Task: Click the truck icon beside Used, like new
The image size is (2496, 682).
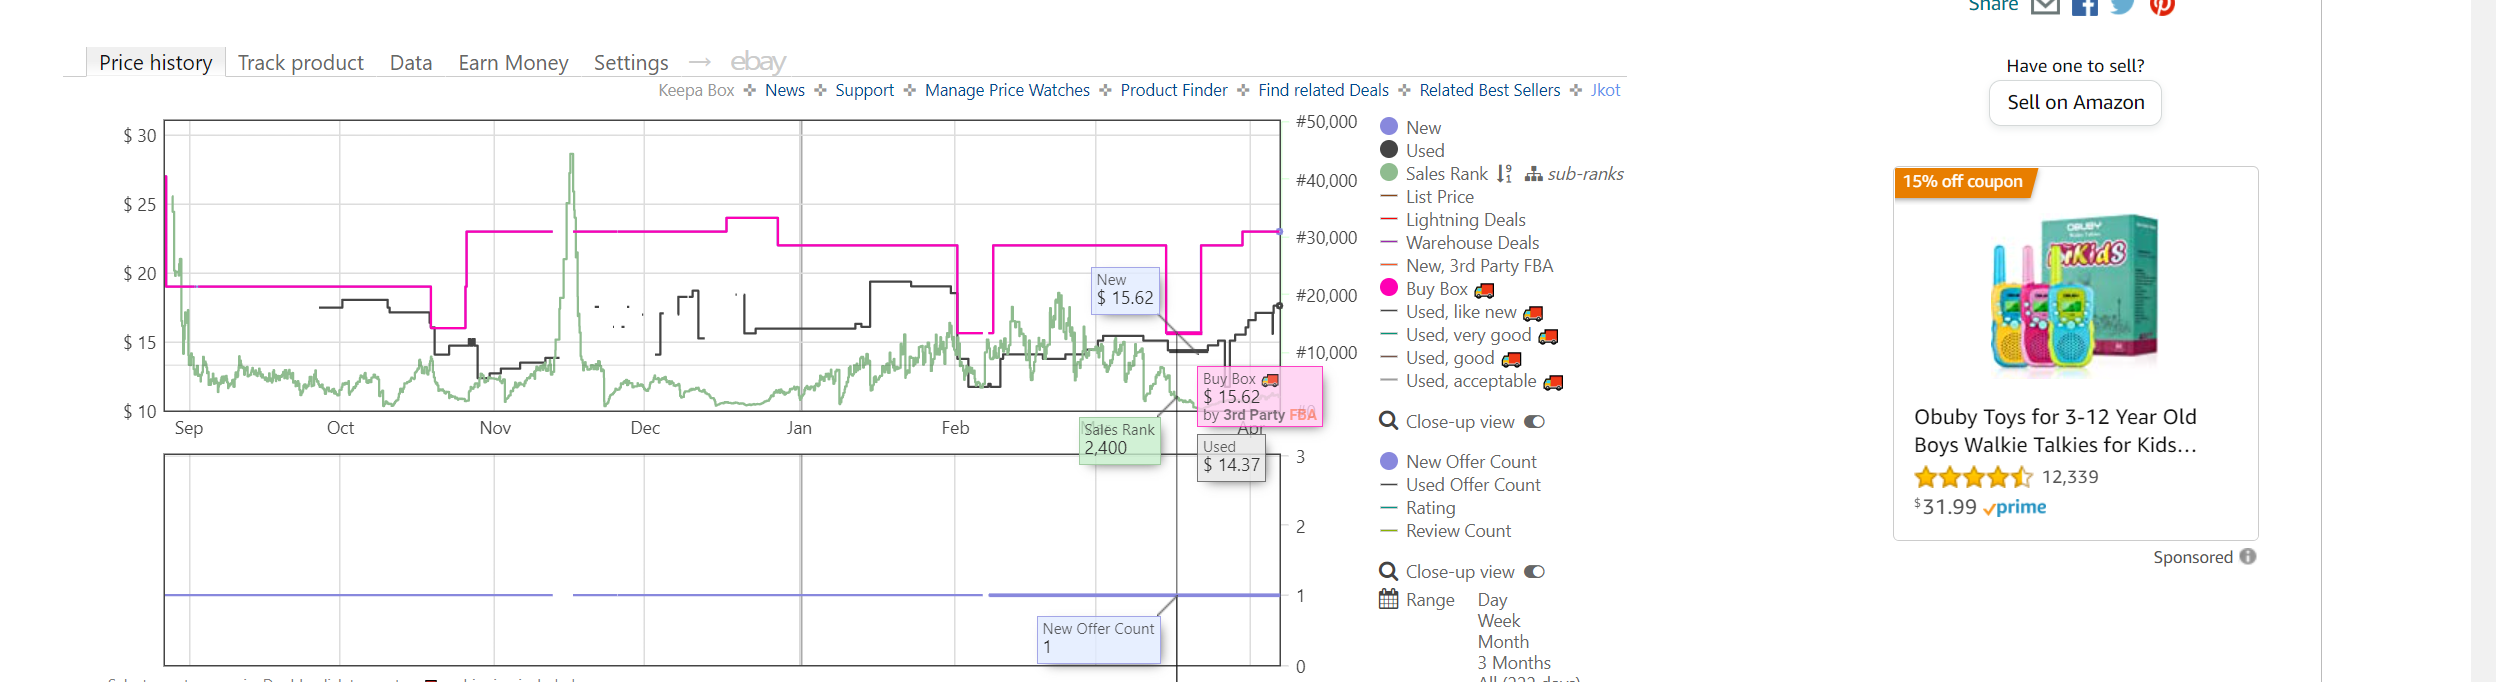Action: point(1533,313)
